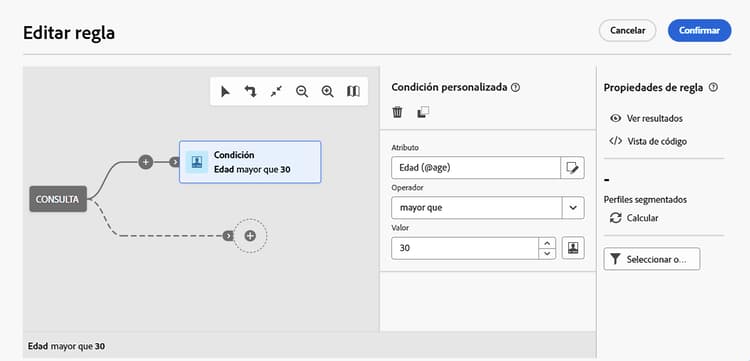Click the Editar regla heading
This screenshot has height=361, width=750.
(x=69, y=33)
